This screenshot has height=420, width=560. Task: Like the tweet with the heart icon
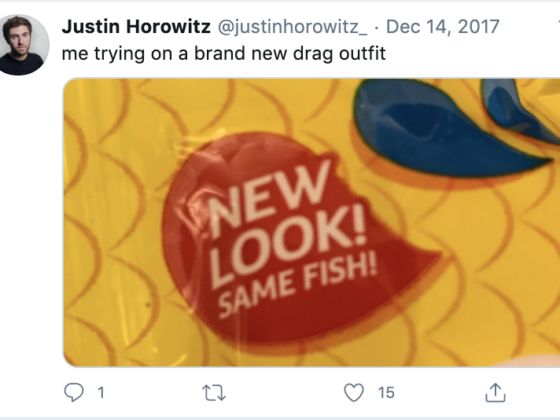point(354,392)
